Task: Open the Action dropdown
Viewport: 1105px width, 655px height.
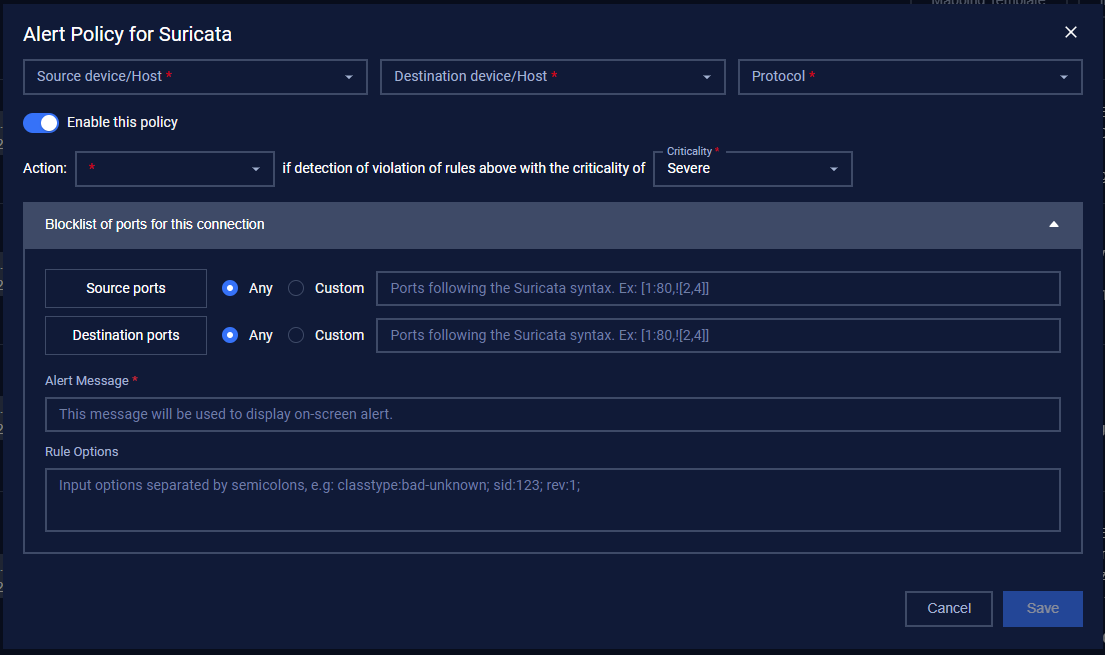Action: (175, 169)
